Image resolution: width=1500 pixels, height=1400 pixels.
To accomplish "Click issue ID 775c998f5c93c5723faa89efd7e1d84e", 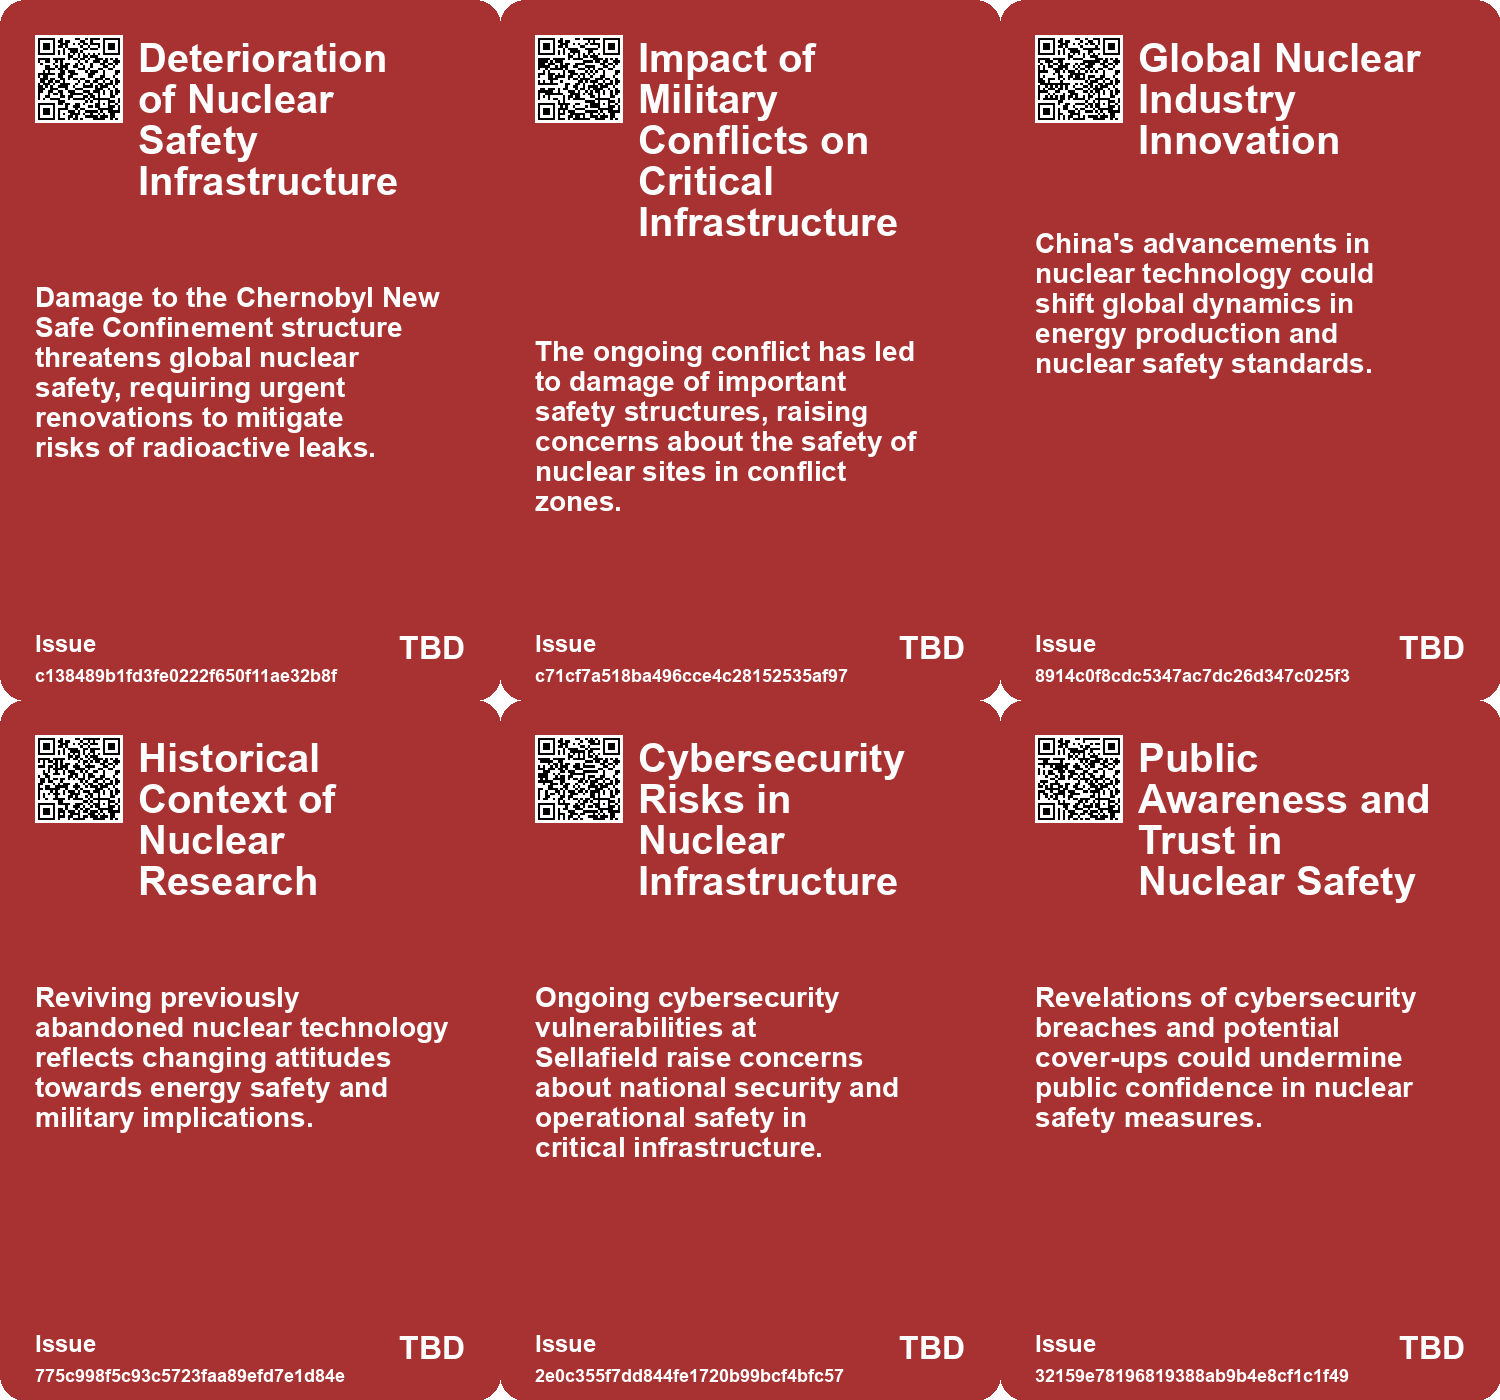I will 190,1376.
